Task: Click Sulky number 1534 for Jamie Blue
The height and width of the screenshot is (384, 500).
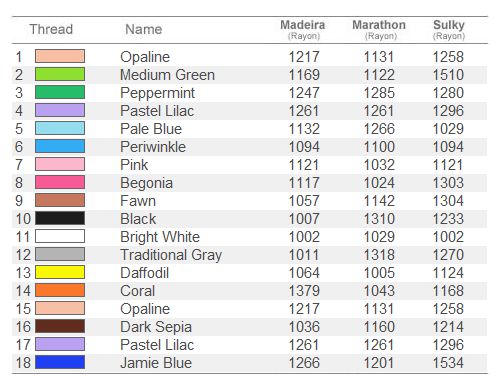Action: (x=448, y=363)
